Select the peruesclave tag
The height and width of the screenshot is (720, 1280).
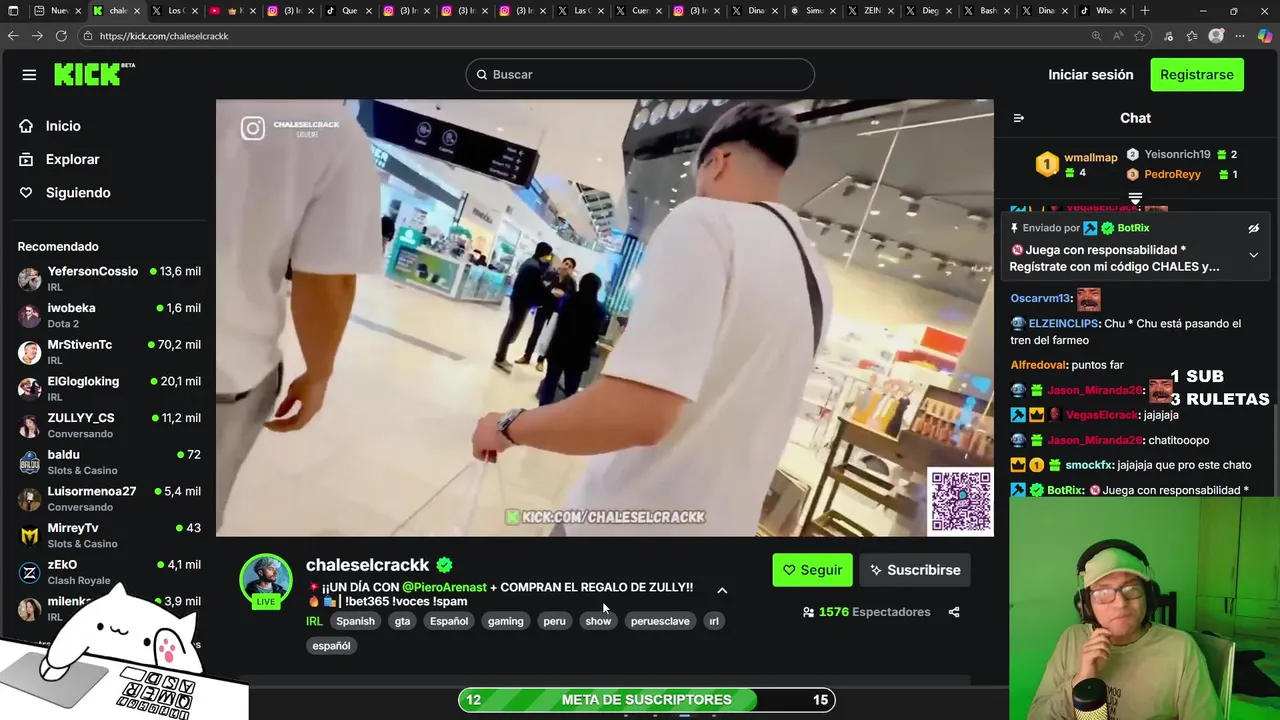(660, 621)
